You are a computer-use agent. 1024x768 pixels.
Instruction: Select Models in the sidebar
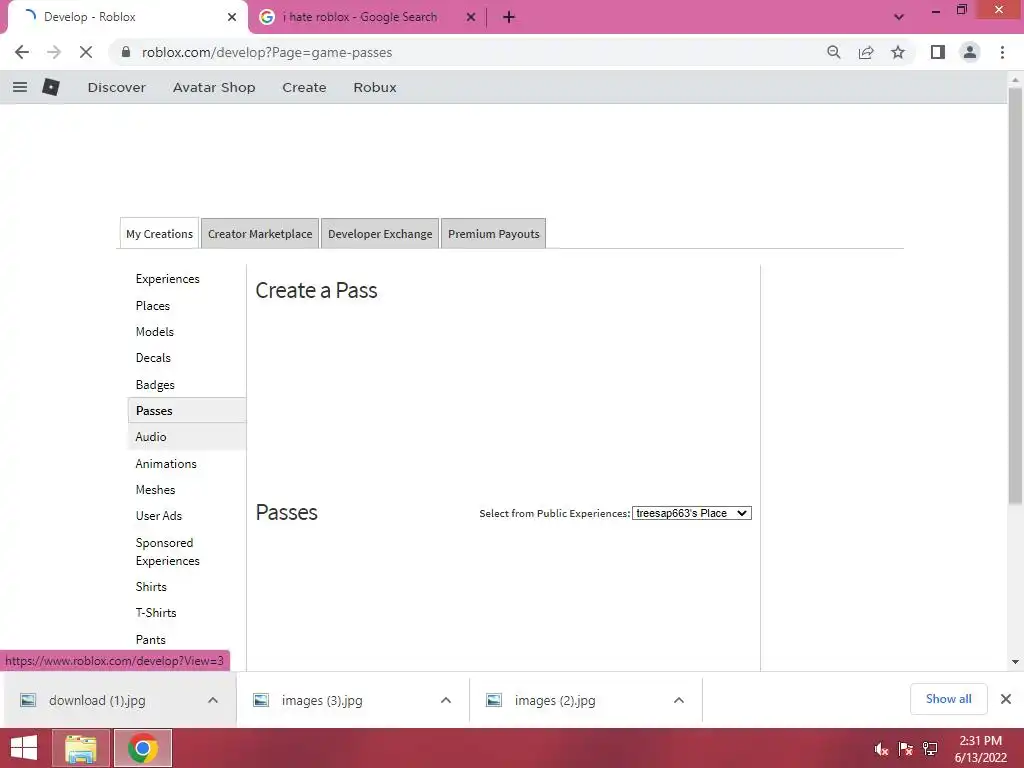click(x=155, y=332)
